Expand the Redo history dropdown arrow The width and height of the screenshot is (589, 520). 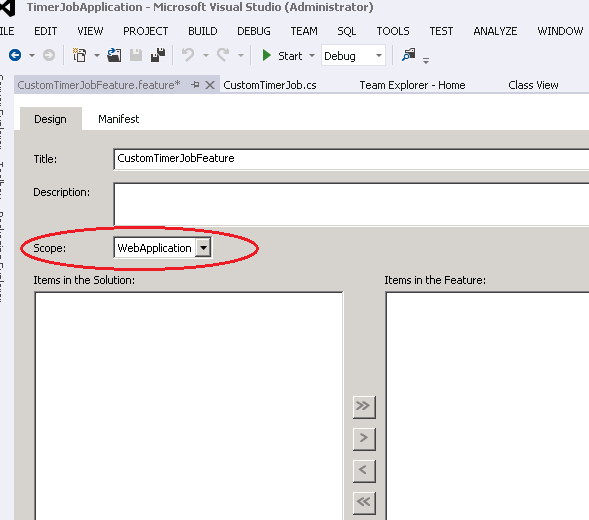click(241, 56)
